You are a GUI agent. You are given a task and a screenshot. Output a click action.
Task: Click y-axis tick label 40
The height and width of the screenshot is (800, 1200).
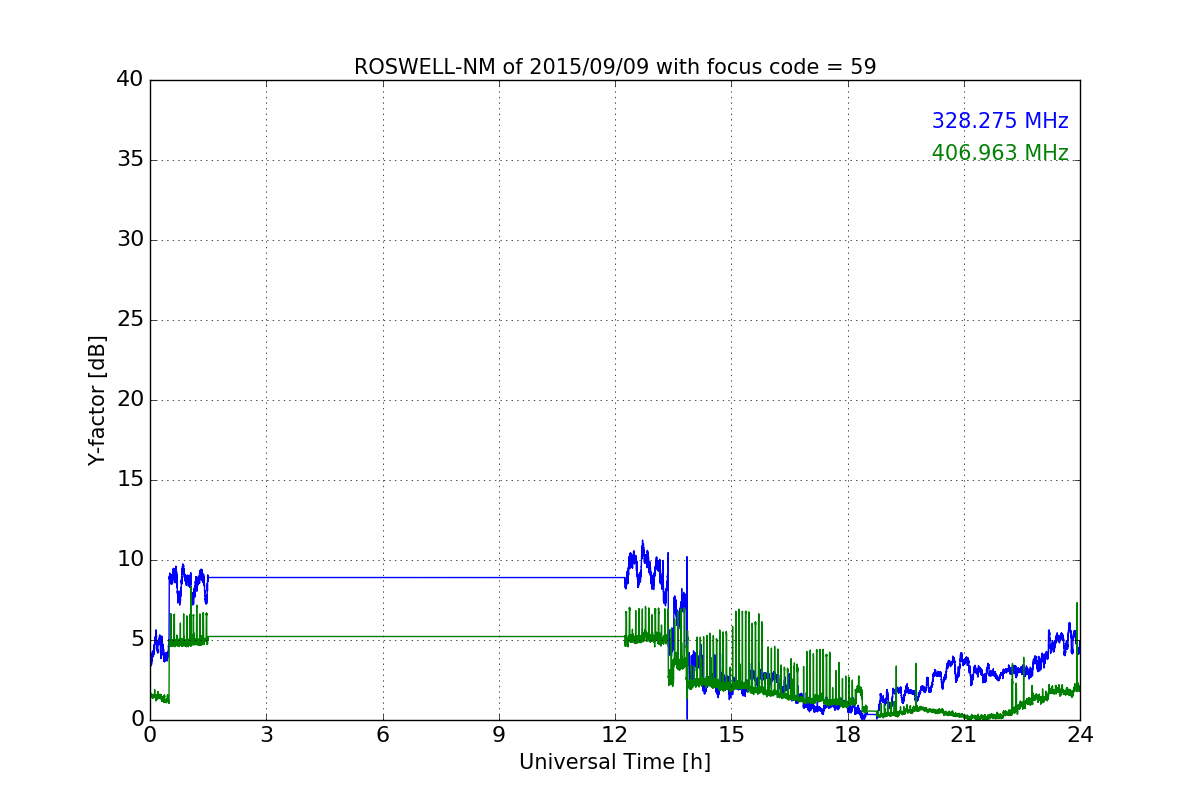click(x=130, y=80)
